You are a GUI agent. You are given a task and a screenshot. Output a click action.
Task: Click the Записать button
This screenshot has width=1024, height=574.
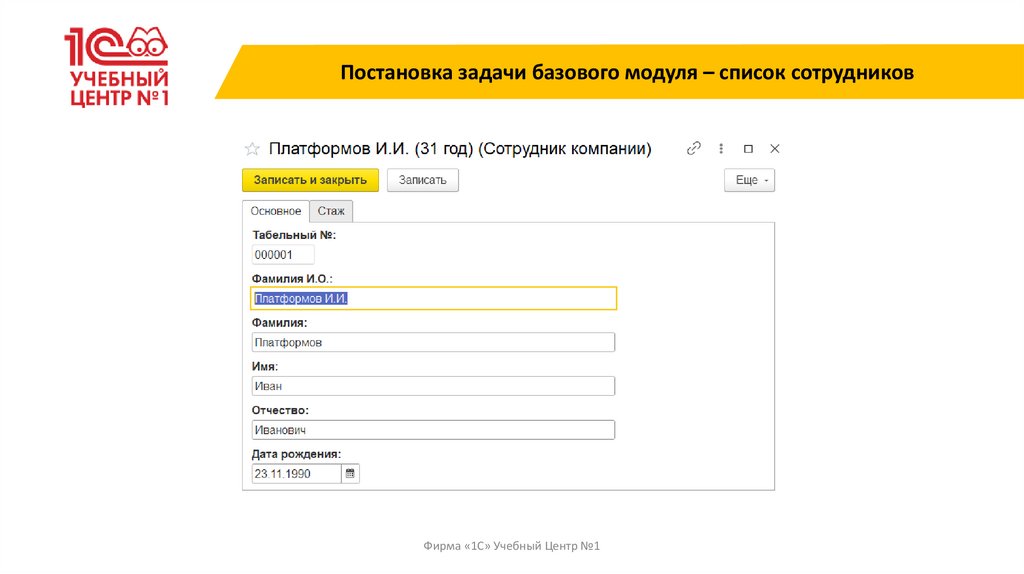422,180
